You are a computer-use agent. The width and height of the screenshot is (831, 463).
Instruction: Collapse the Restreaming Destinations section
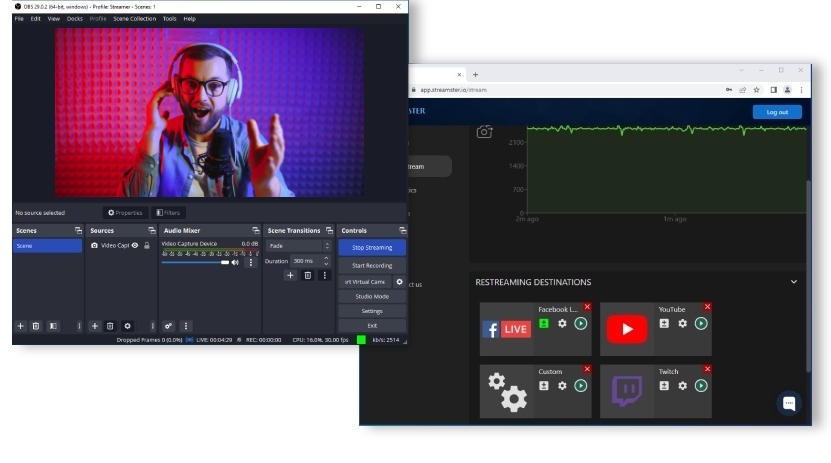794,282
